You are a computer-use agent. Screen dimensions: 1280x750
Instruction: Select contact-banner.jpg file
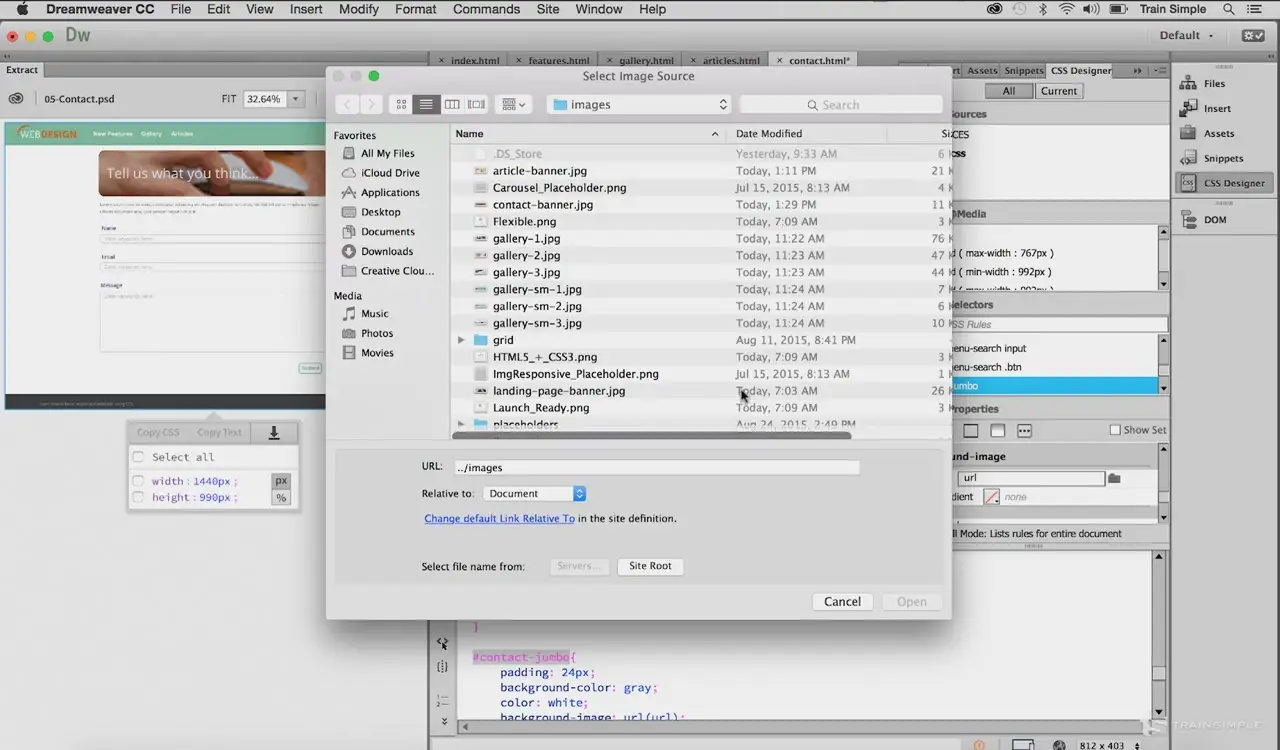tap(543, 205)
